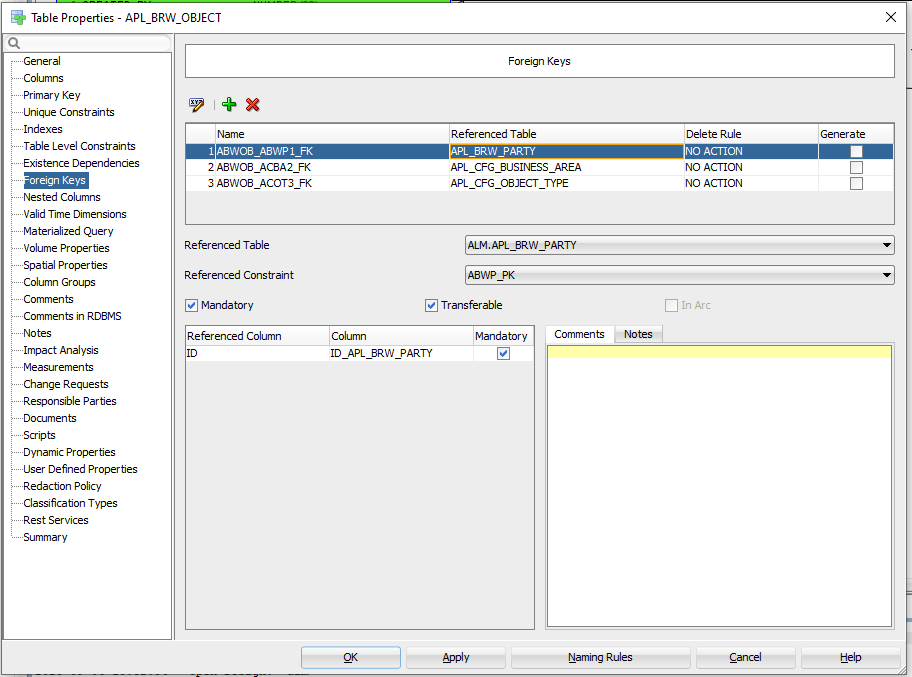Screen dimensions: 912x677
Task: Toggle the Mandatory checkbox for foreign key
Action: coord(192,305)
